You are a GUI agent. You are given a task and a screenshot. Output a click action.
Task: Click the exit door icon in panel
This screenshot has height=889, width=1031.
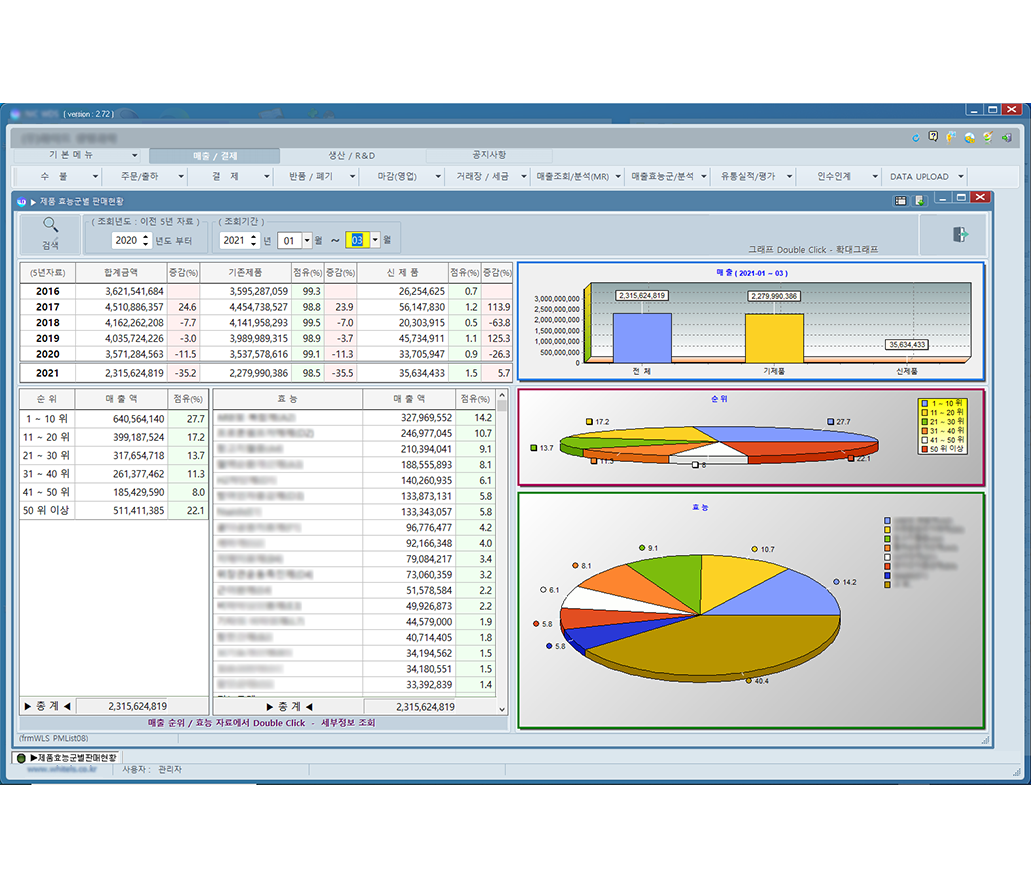pyautogui.click(x=960, y=234)
